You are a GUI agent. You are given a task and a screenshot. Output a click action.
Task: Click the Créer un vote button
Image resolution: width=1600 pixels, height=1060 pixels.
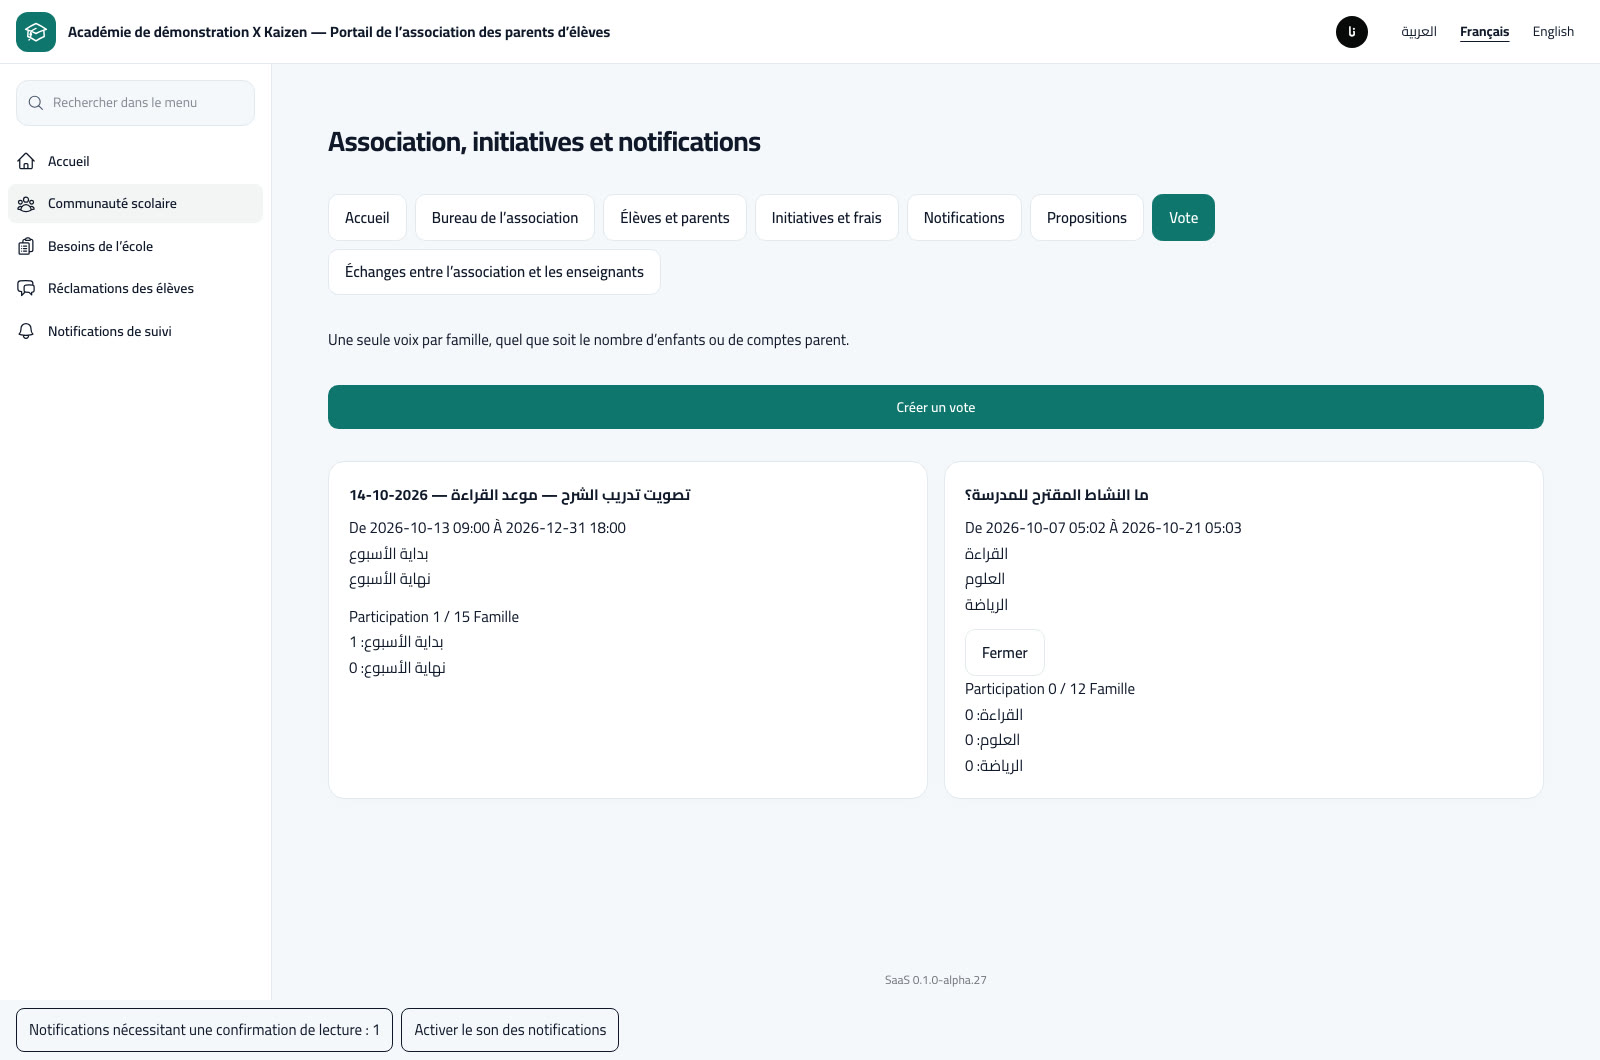point(936,407)
